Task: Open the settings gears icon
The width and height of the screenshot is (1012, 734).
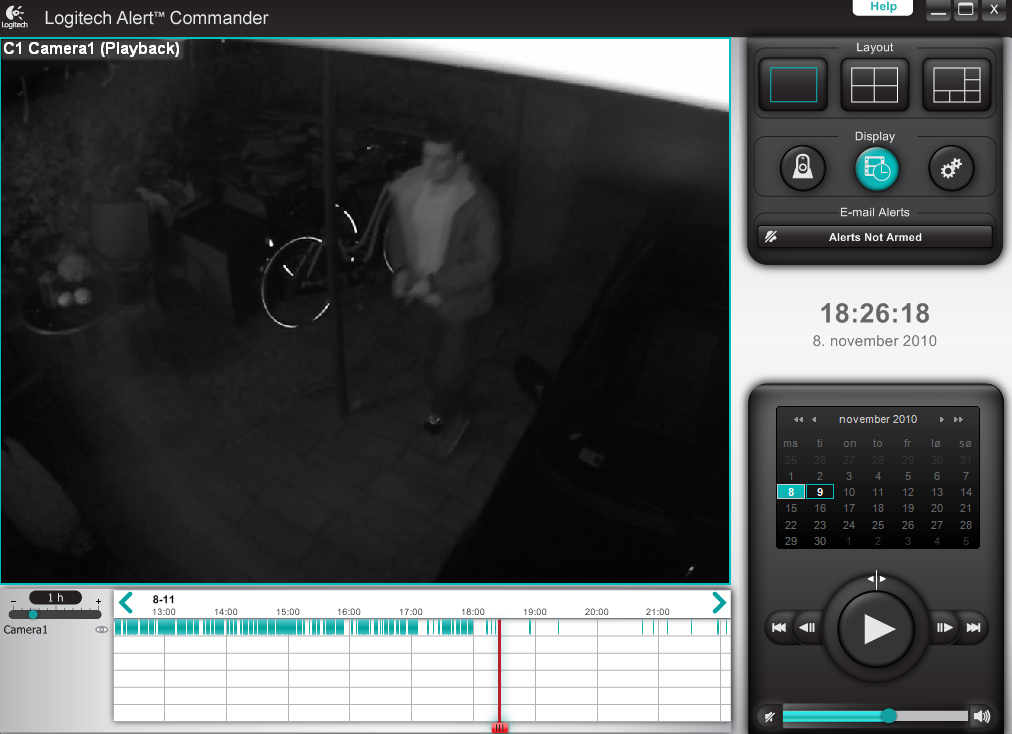Action: [951, 168]
